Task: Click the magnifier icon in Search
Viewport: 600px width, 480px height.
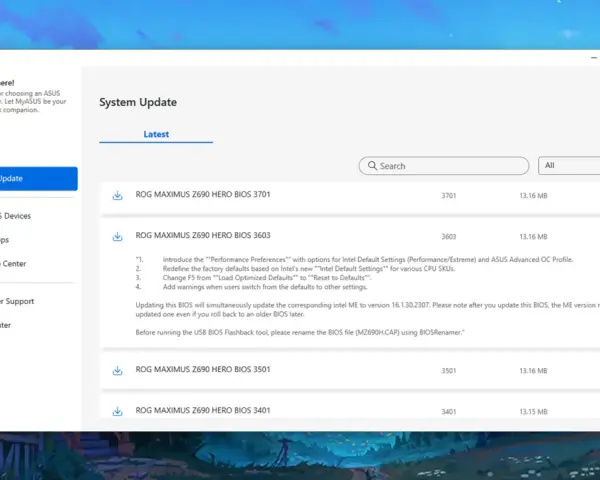Action: coord(372,165)
